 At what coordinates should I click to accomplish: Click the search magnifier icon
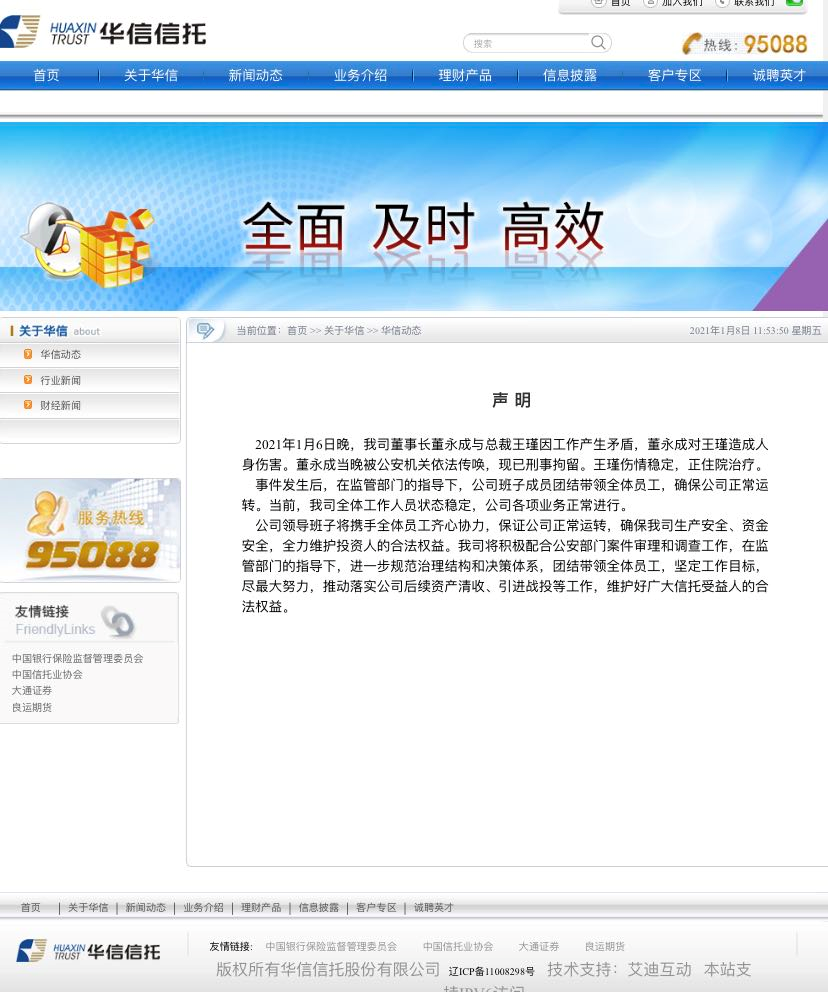[598, 42]
